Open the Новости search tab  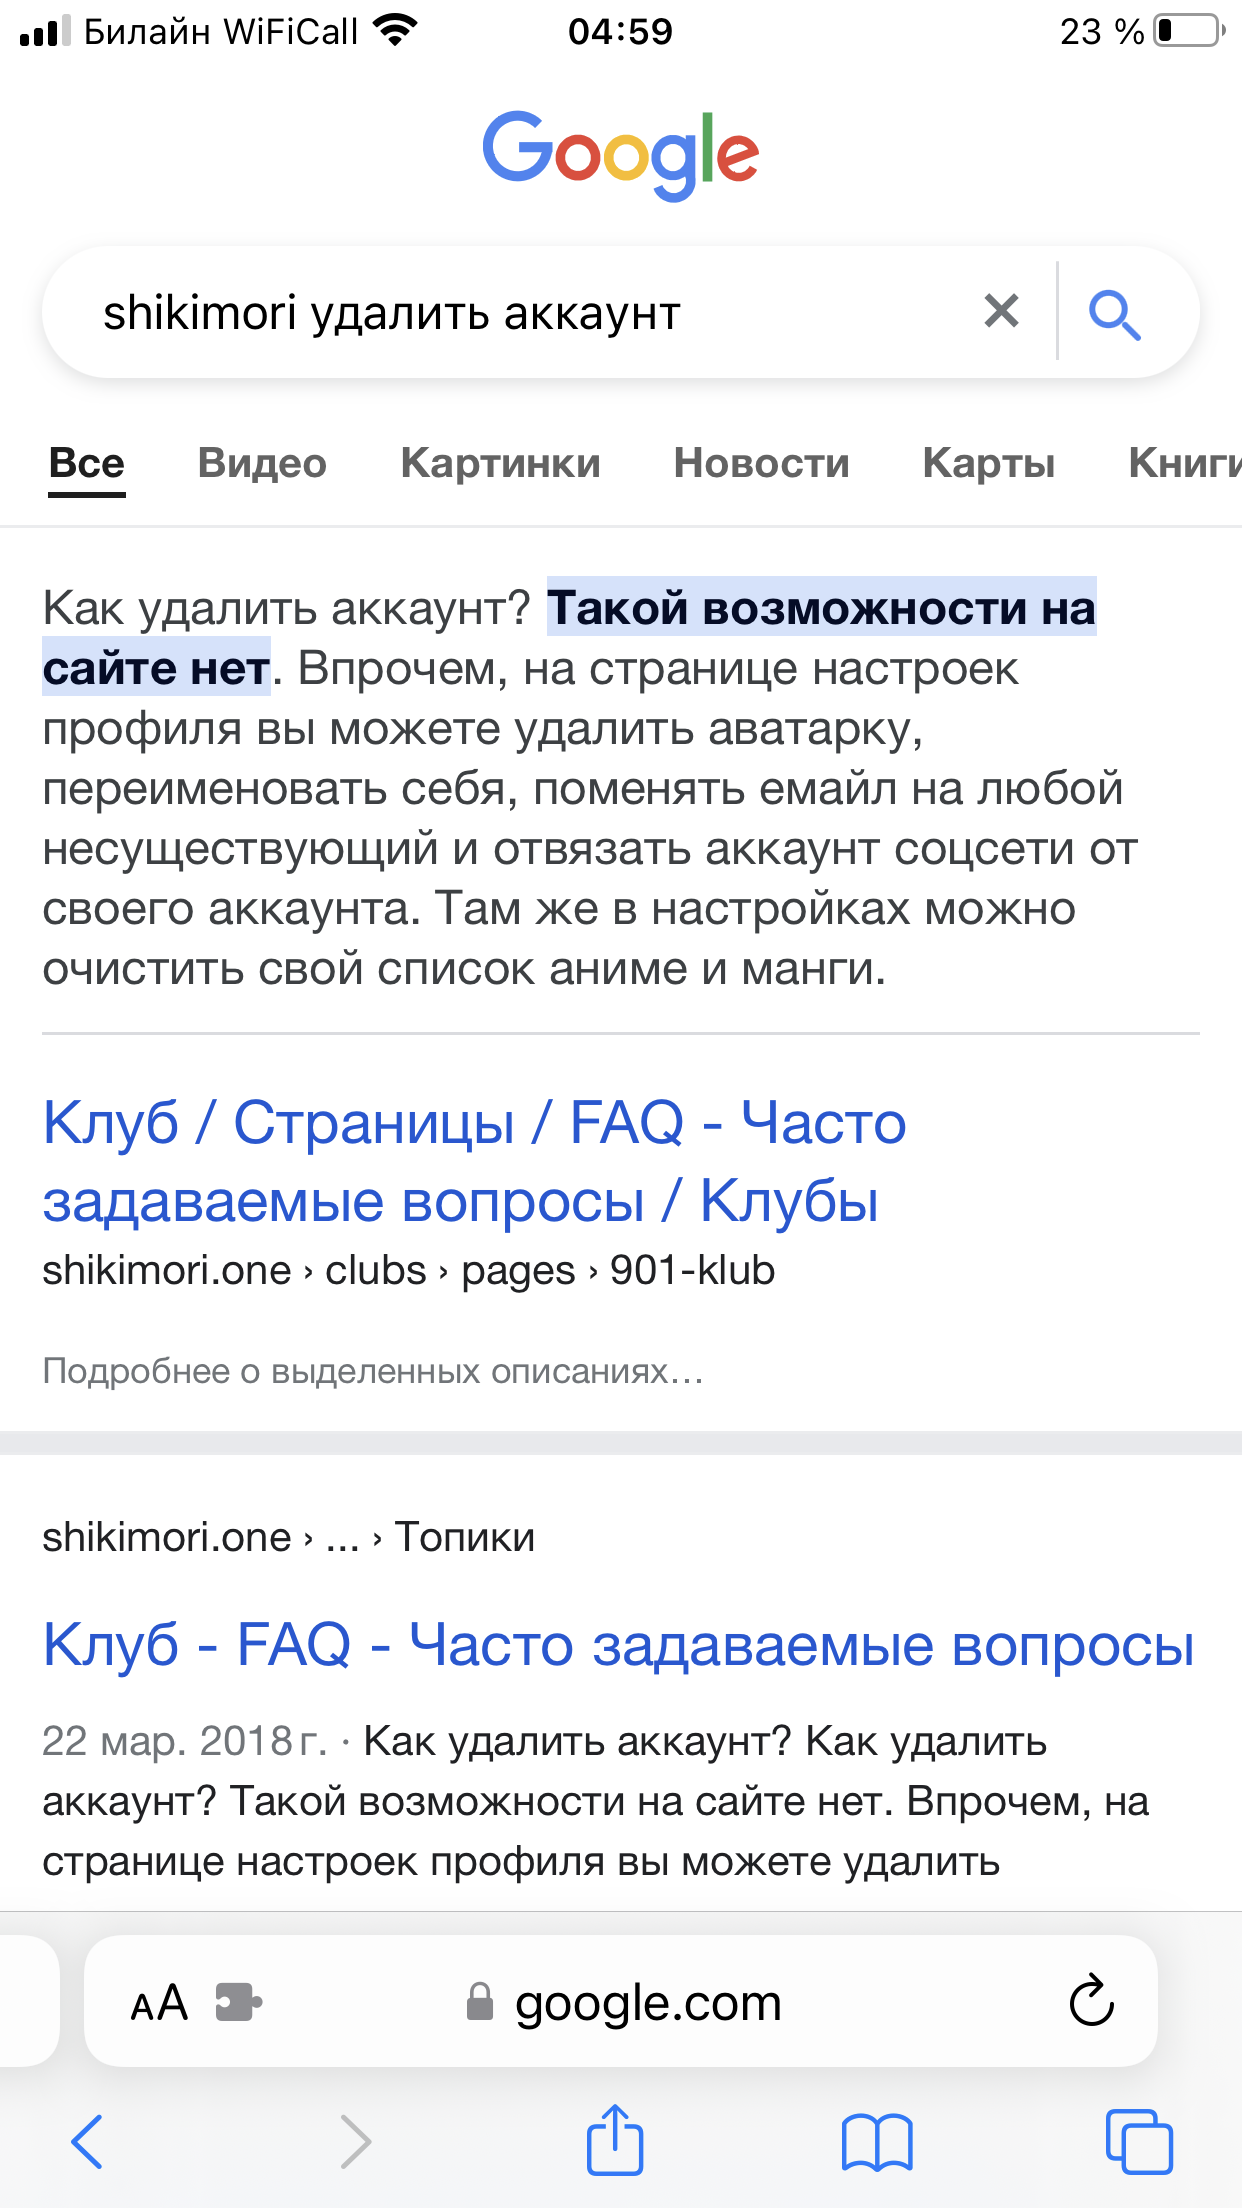tap(761, 464)
